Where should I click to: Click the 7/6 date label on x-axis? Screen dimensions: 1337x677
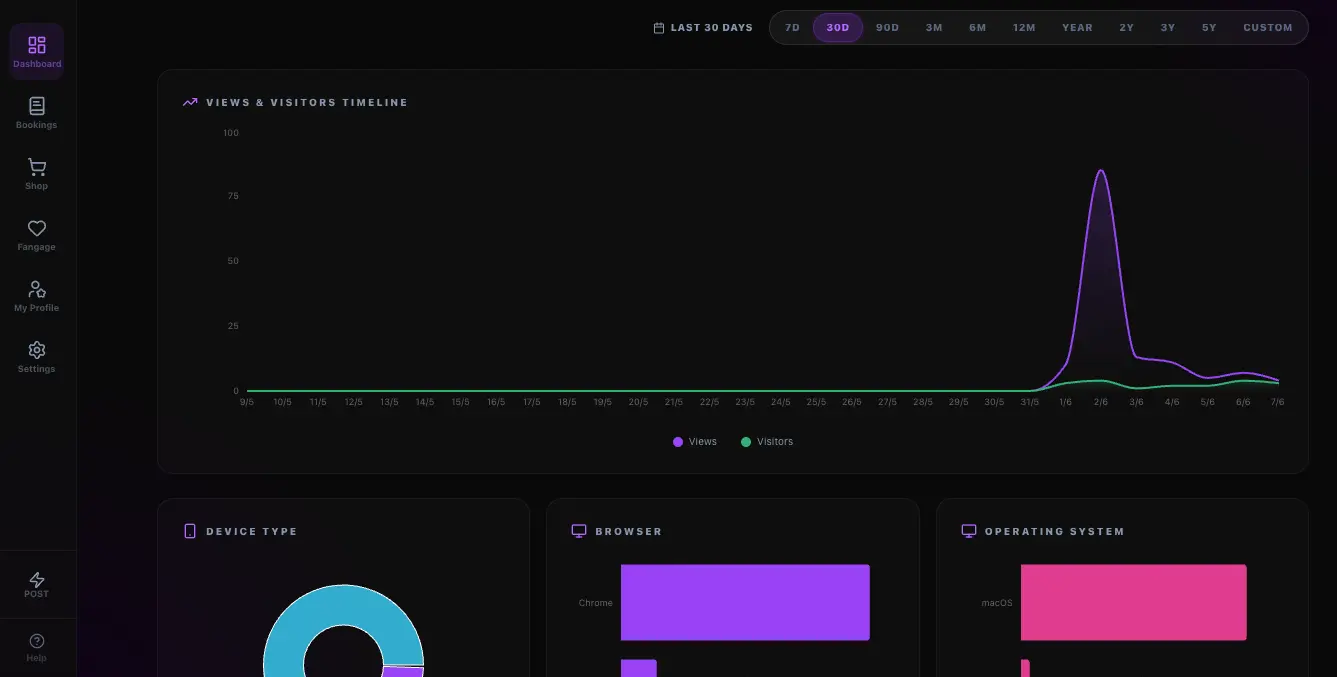click(1277, 402)
